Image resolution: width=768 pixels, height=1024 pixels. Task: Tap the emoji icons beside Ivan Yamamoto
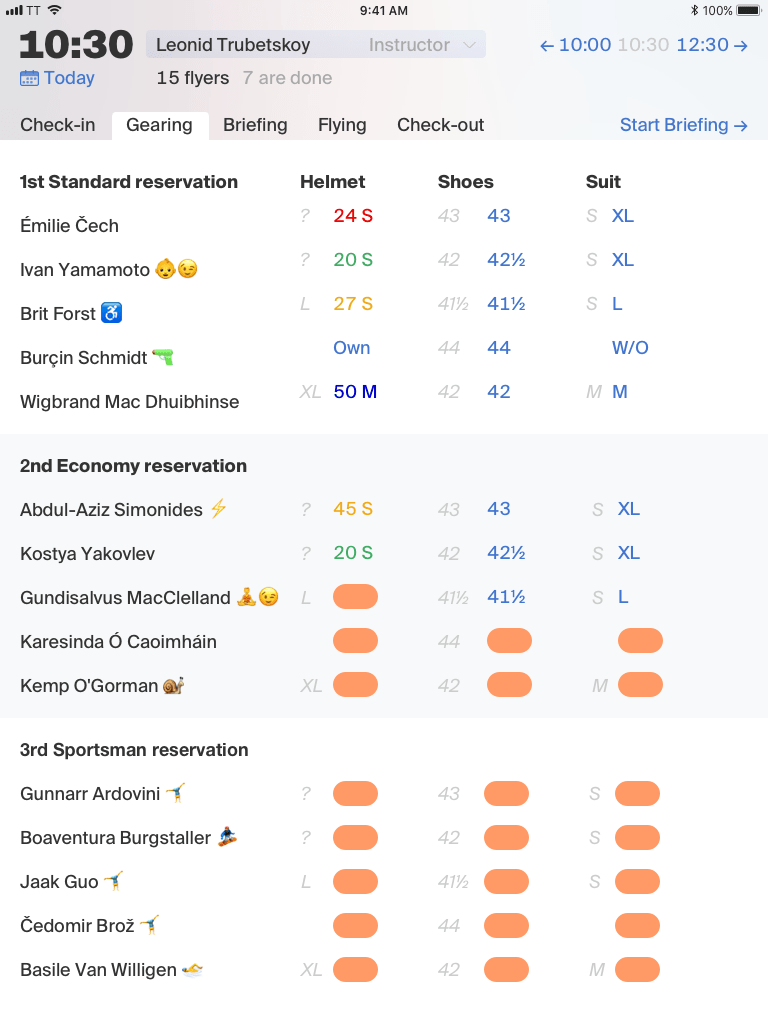click(176, 269)
